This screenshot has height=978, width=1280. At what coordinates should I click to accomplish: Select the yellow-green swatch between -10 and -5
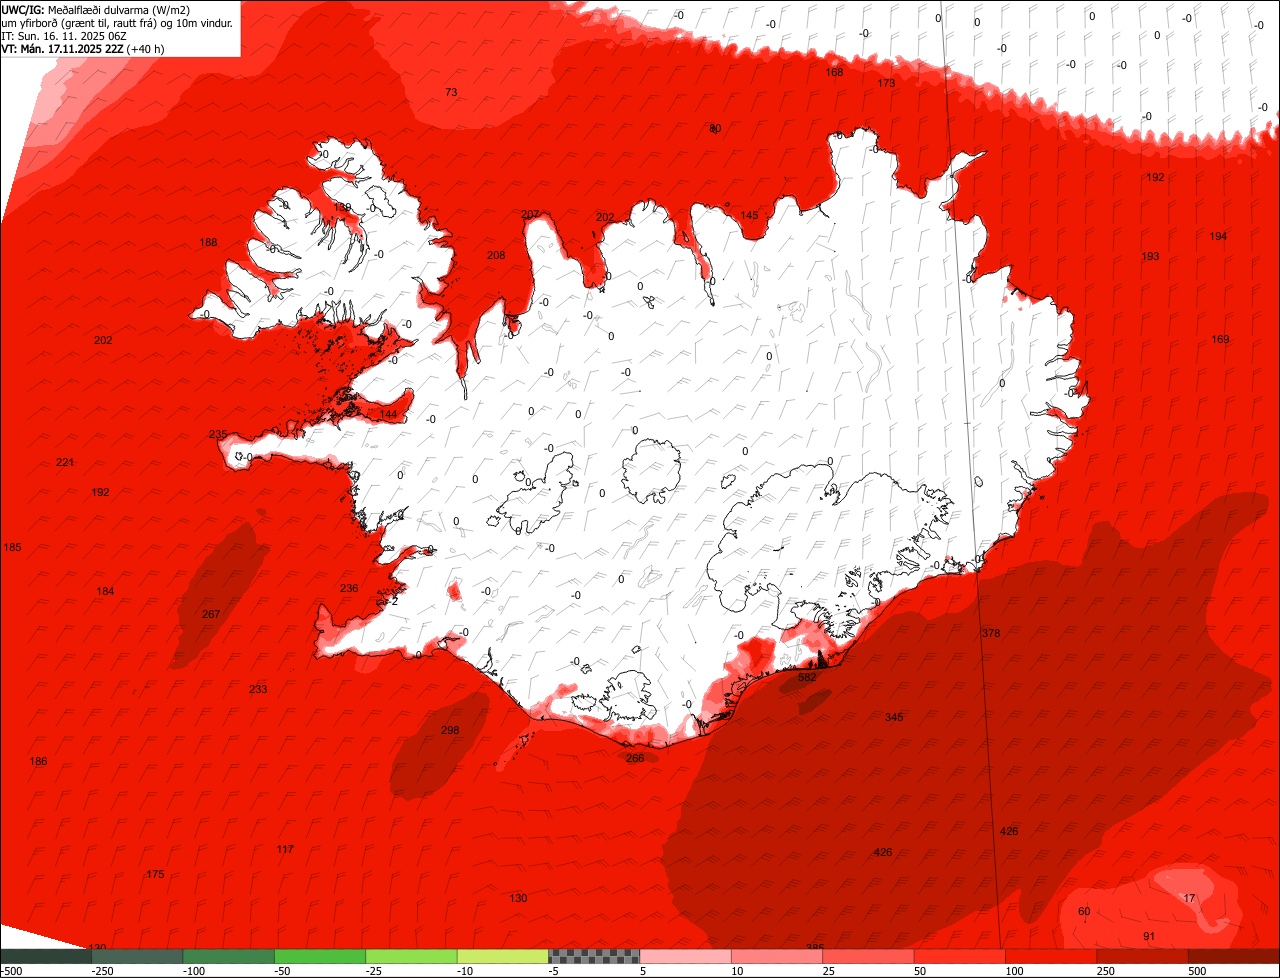pyautogui.click(x=503, y=956)
